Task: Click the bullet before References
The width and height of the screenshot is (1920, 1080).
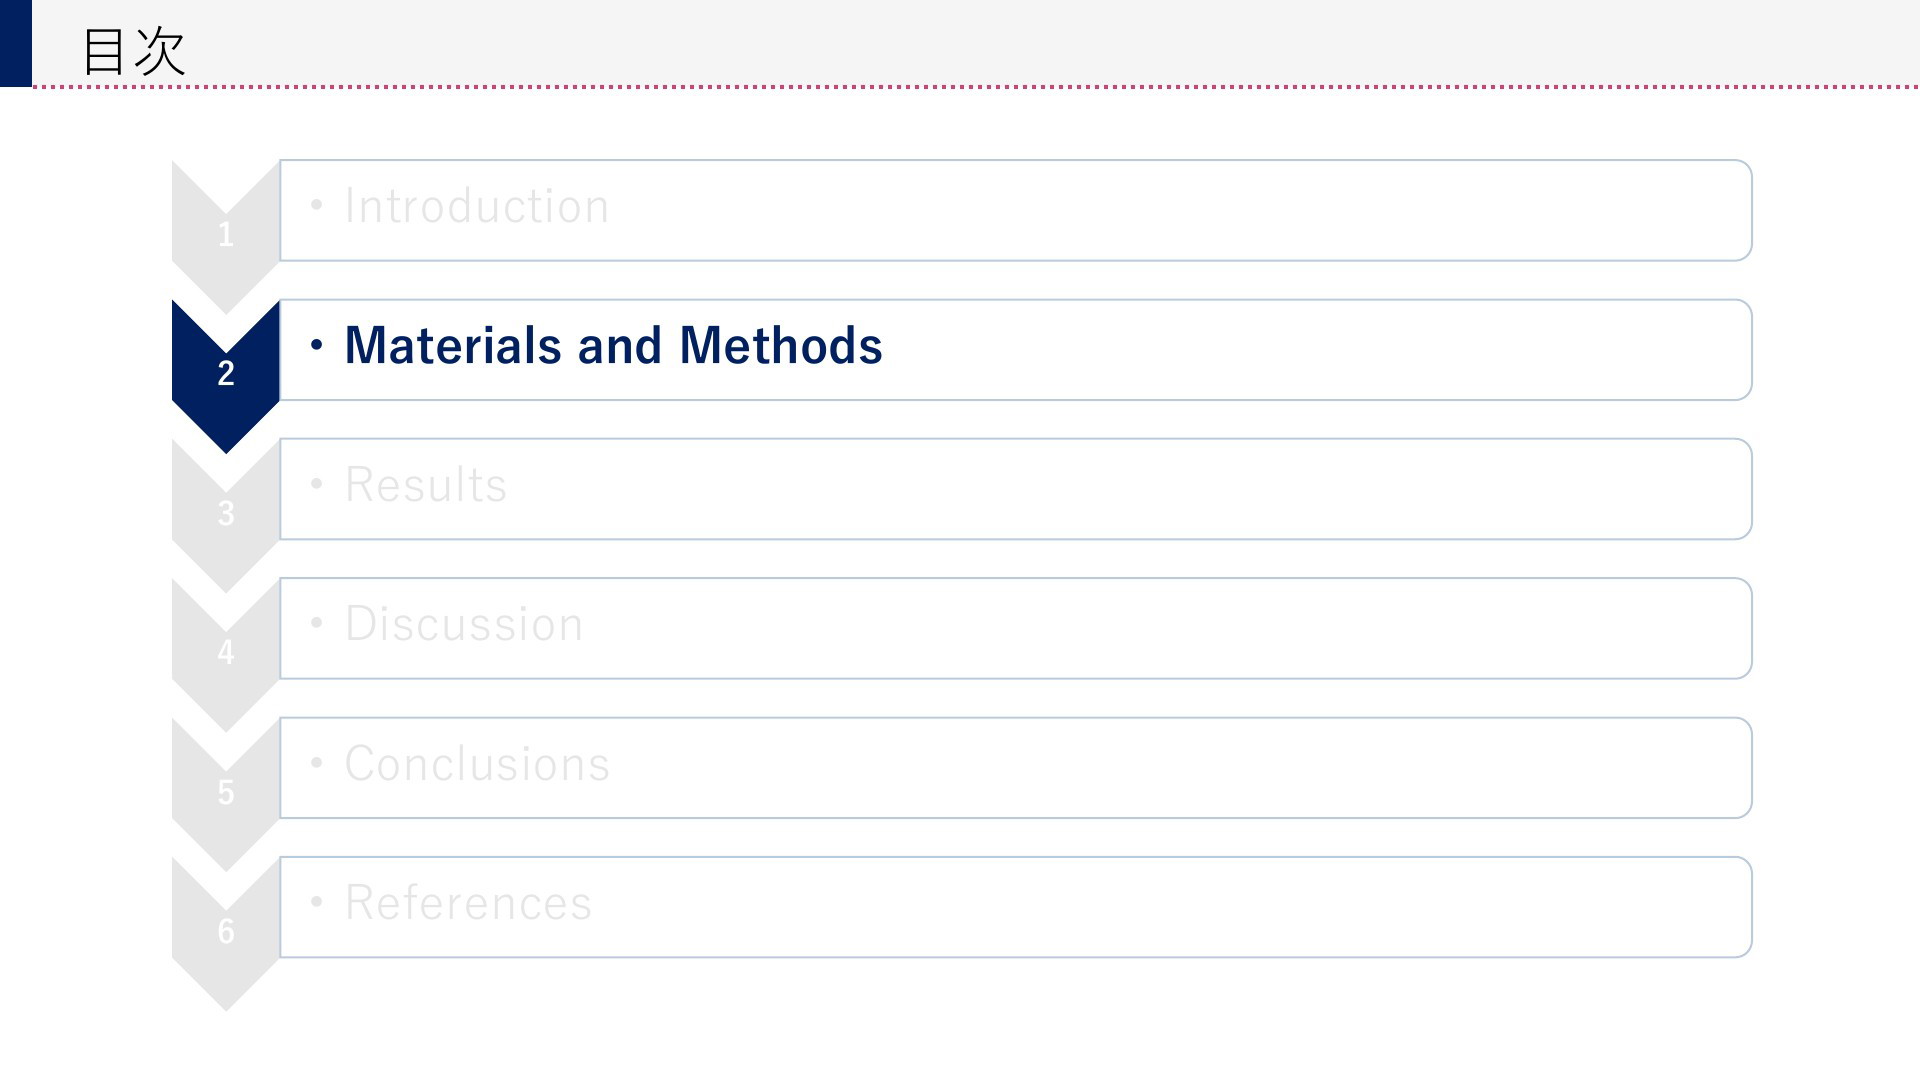Action: (317, 903)
